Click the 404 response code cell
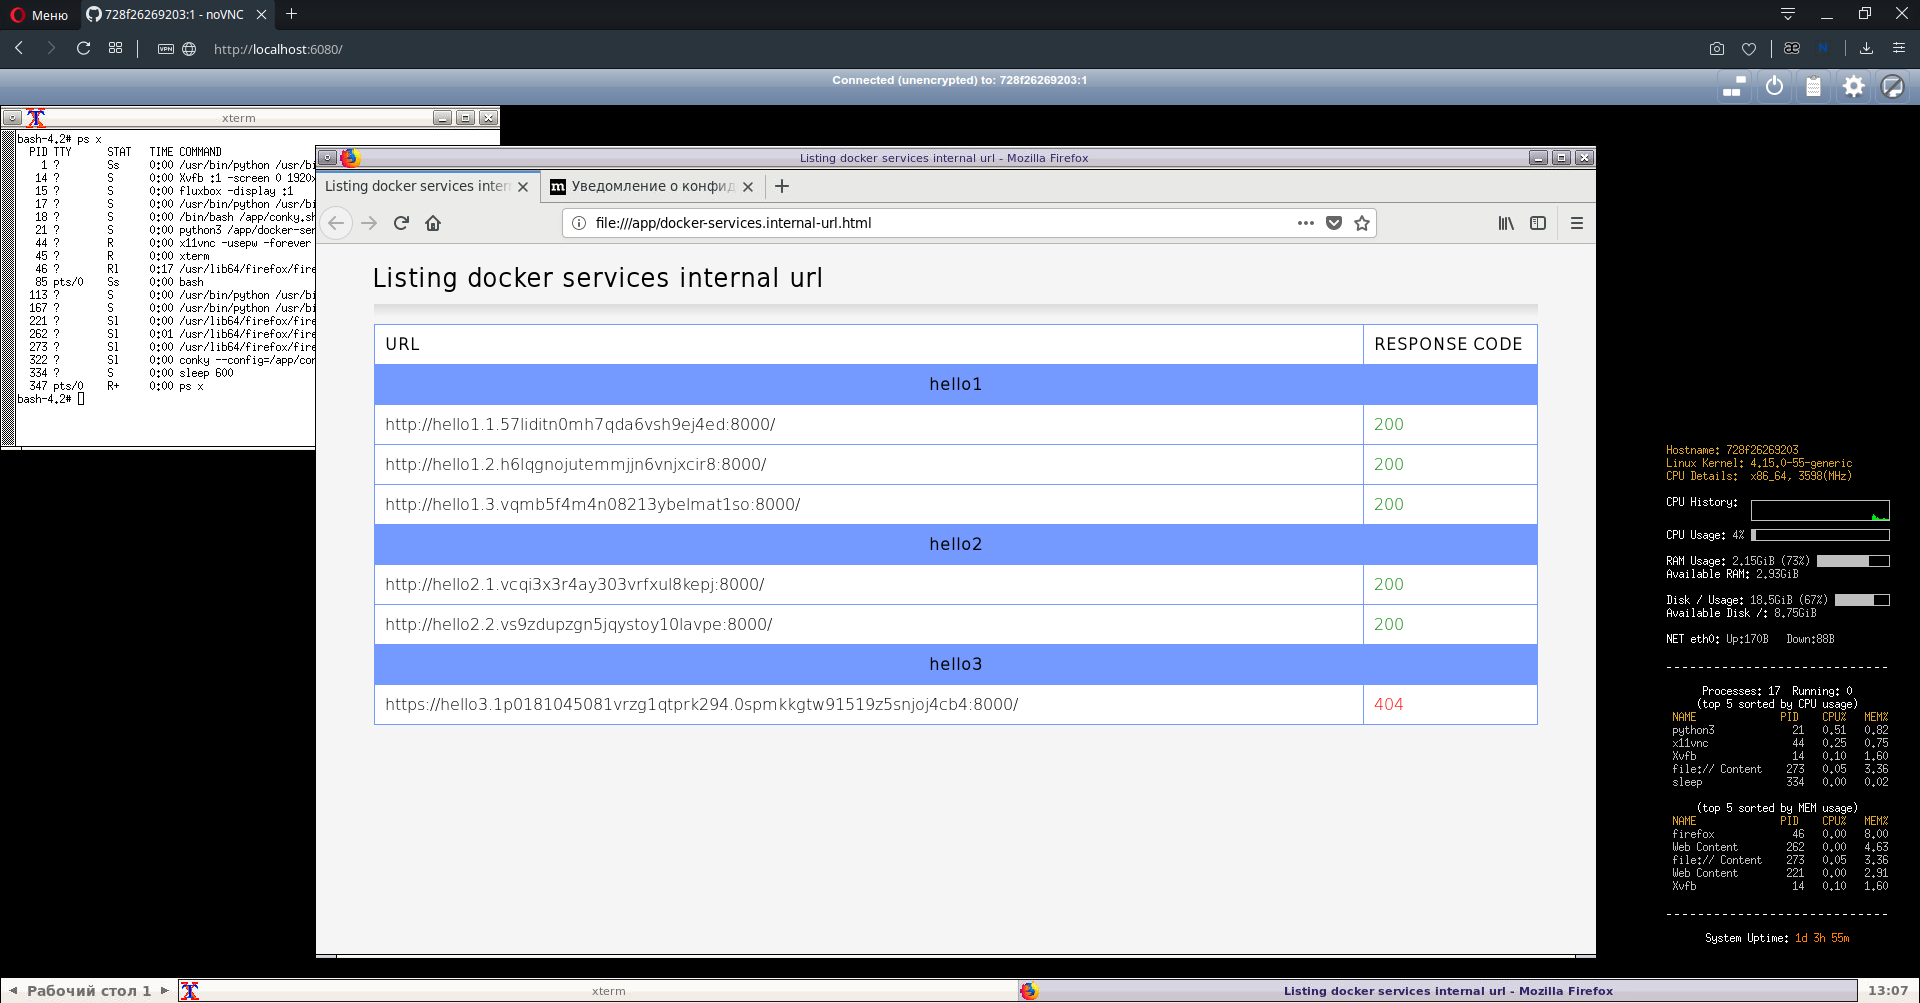The height and width of the screenshot is (1003, 1920). point(1450,704)
